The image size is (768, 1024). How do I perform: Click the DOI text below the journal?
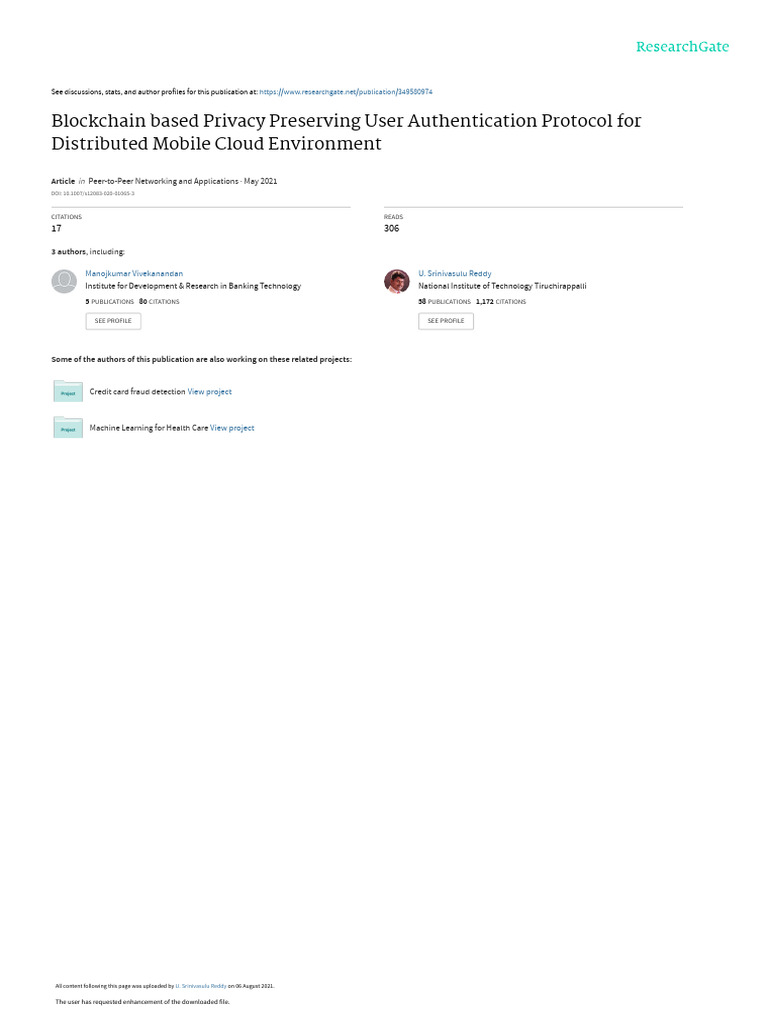point(93,193)
